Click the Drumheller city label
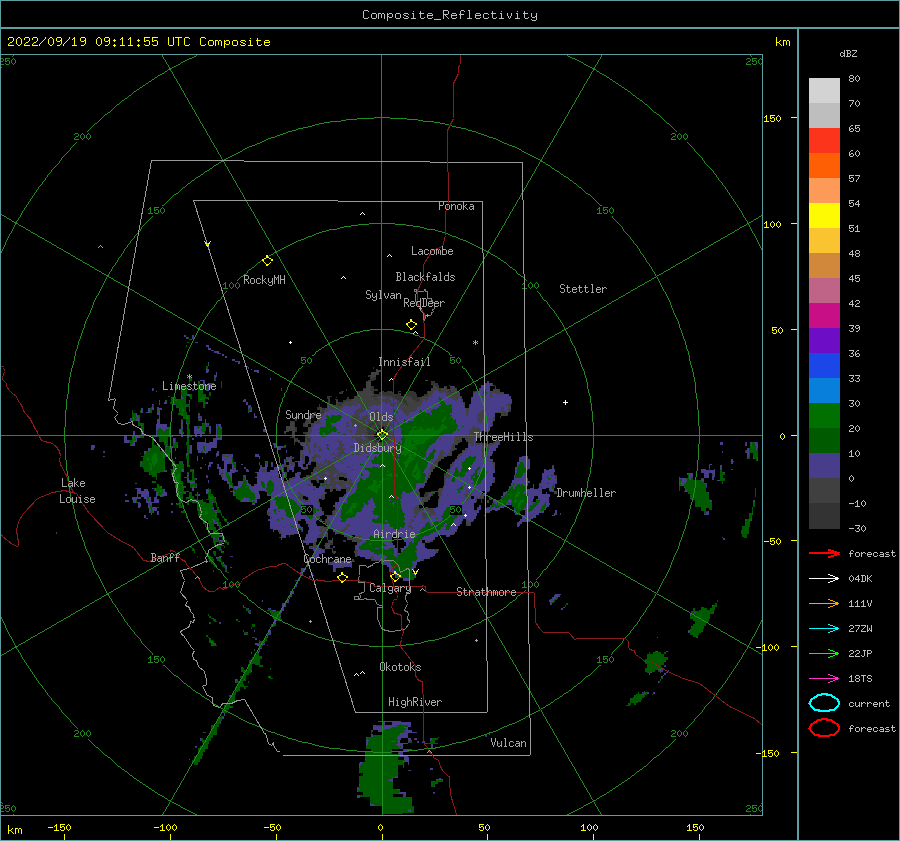The width and height of the screenshot is (900, 841). [586, 493]
